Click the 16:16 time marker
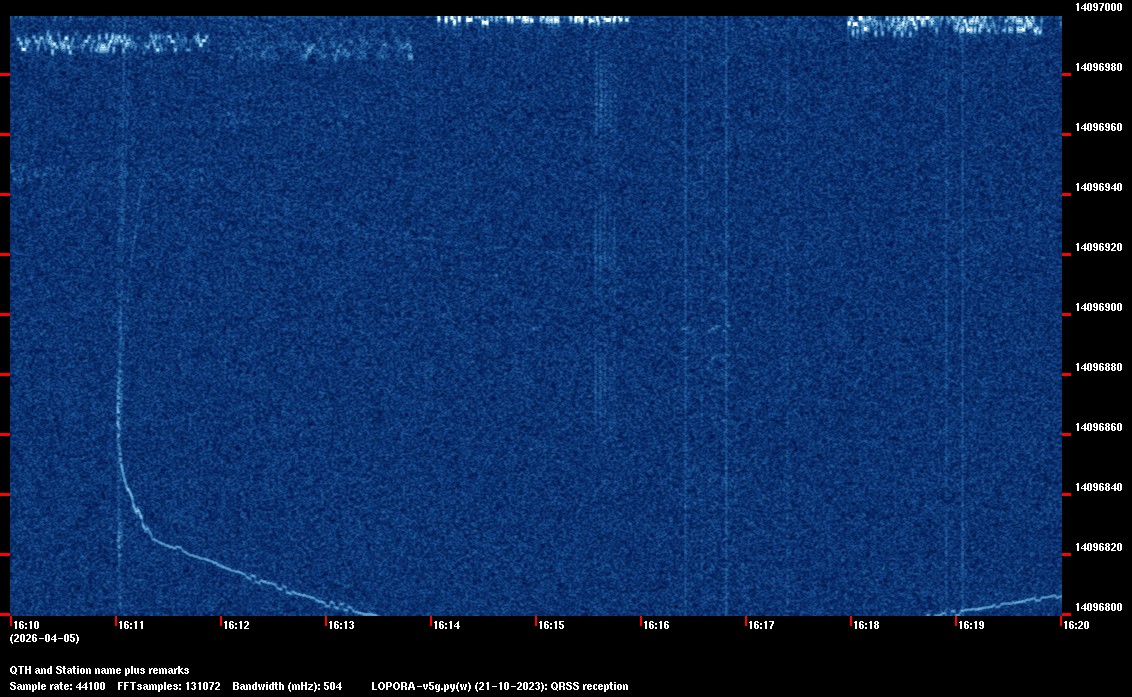This screenshot has height=697, width=1132. coord(656,625)
